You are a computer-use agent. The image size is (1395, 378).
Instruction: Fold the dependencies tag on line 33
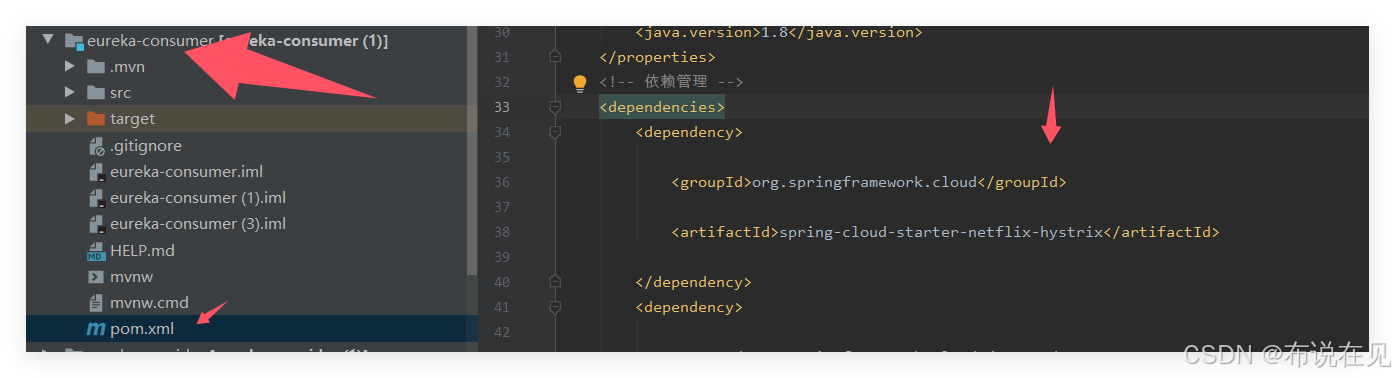pos(555,107)
